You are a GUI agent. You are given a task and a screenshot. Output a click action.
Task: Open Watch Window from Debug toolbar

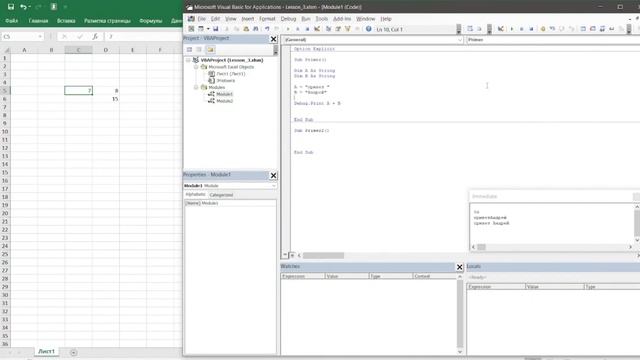click(602, 29)
